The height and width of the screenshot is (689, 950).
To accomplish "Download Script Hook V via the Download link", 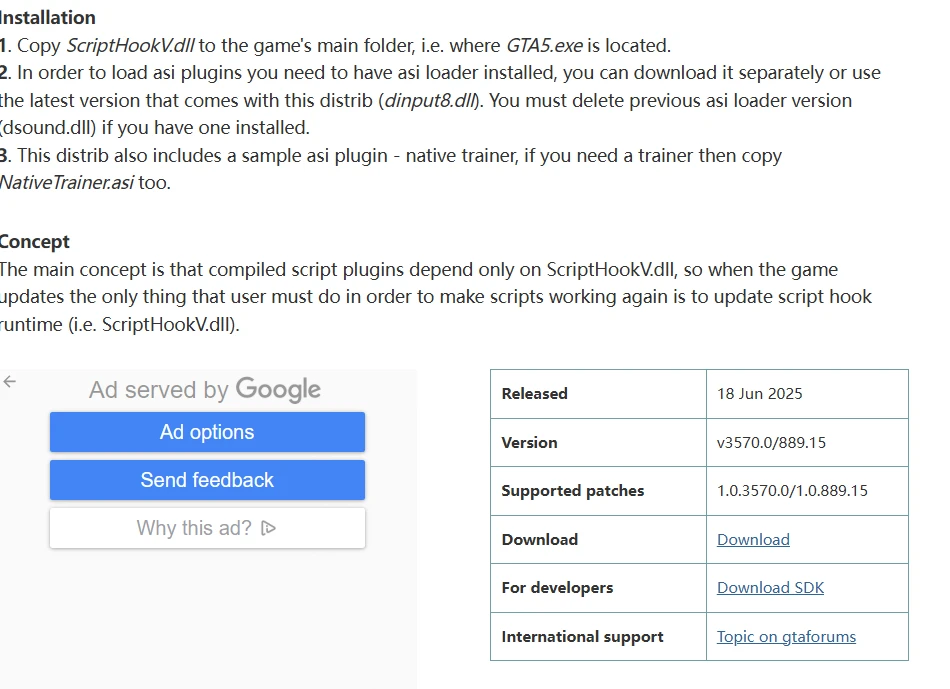I will (753, 539).
